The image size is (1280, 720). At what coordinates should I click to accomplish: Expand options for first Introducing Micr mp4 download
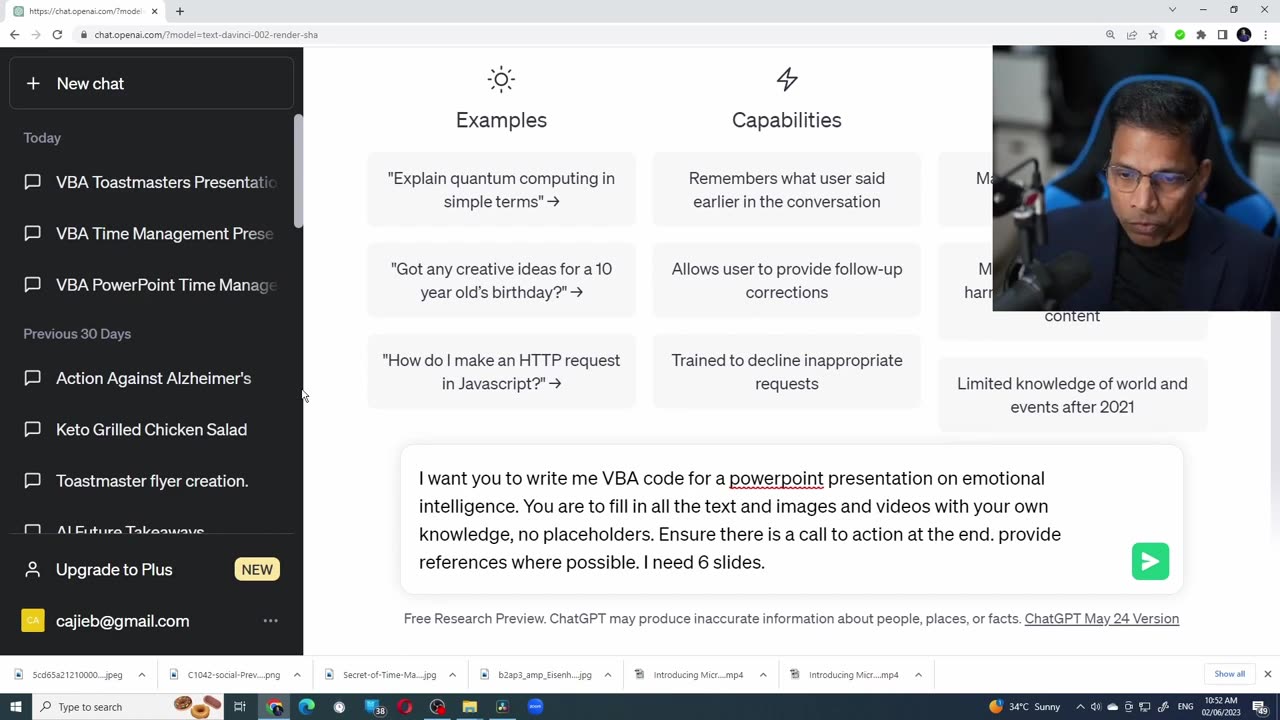point(763,675)
